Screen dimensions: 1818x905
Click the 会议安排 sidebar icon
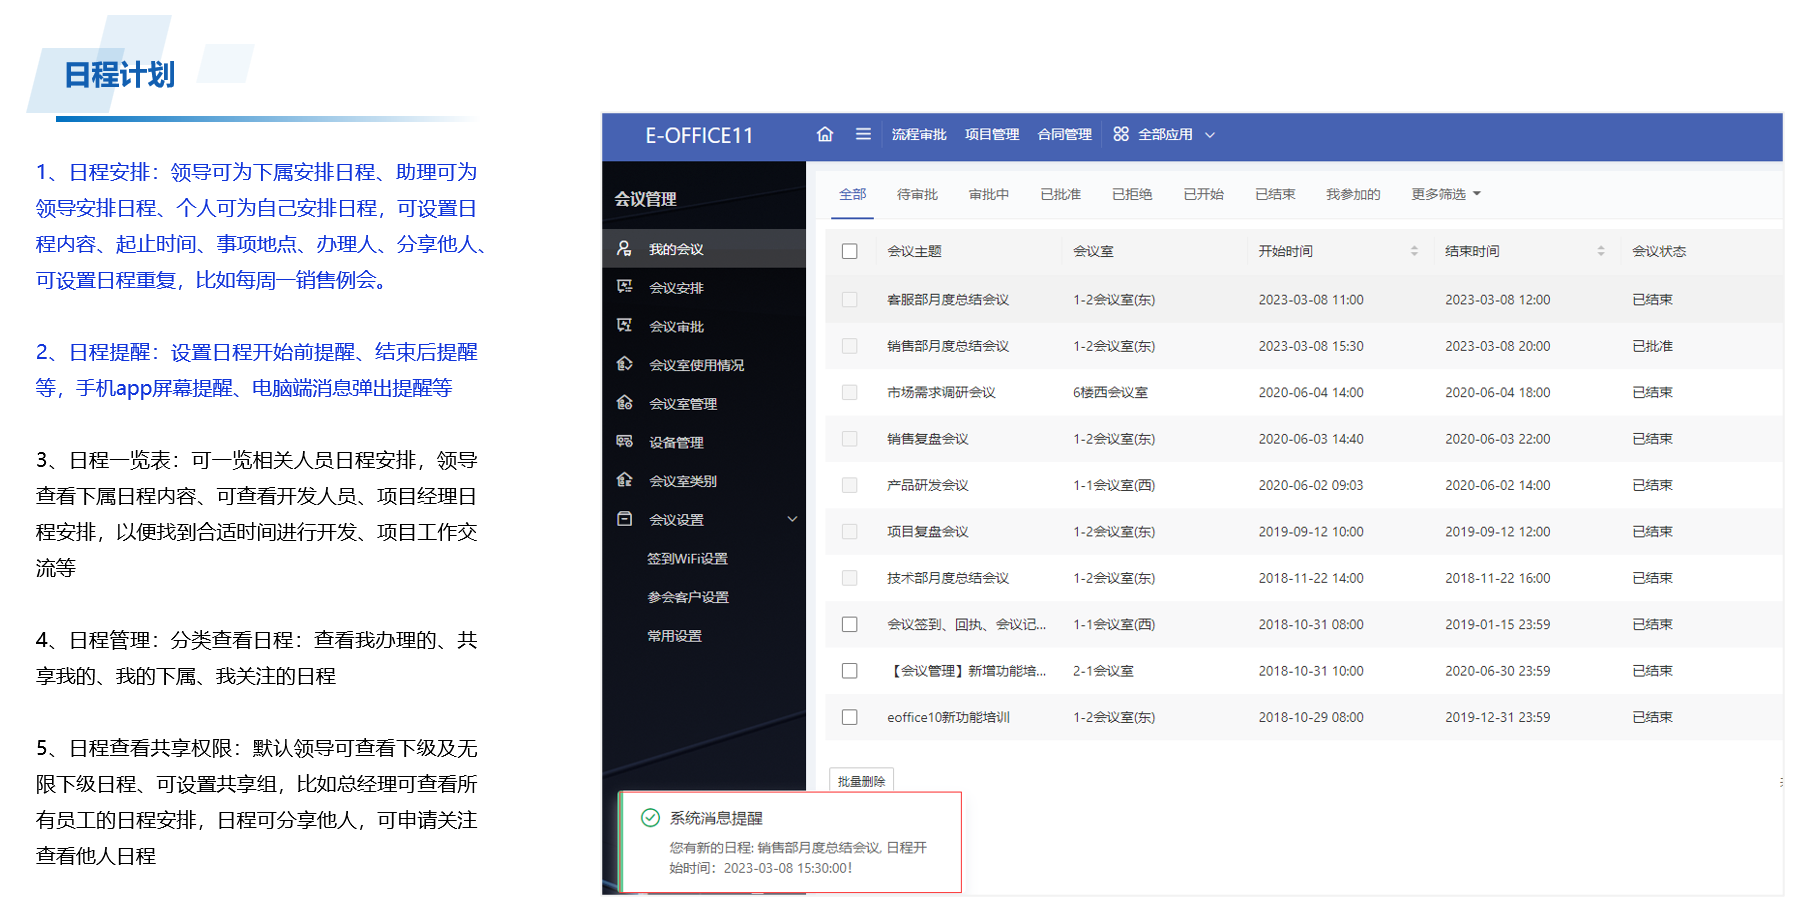pyautogui.click(x=624, y=287)
